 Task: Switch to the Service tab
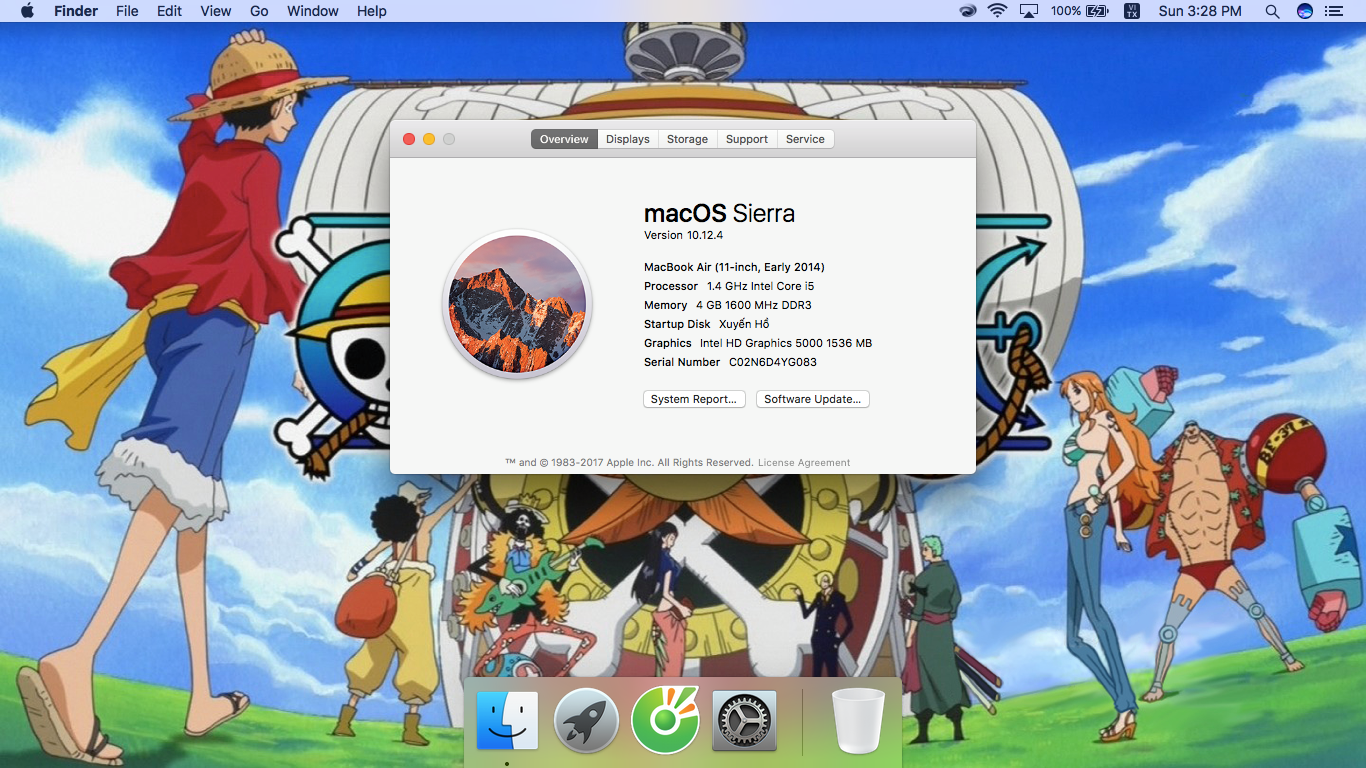(x=805, y=139)
